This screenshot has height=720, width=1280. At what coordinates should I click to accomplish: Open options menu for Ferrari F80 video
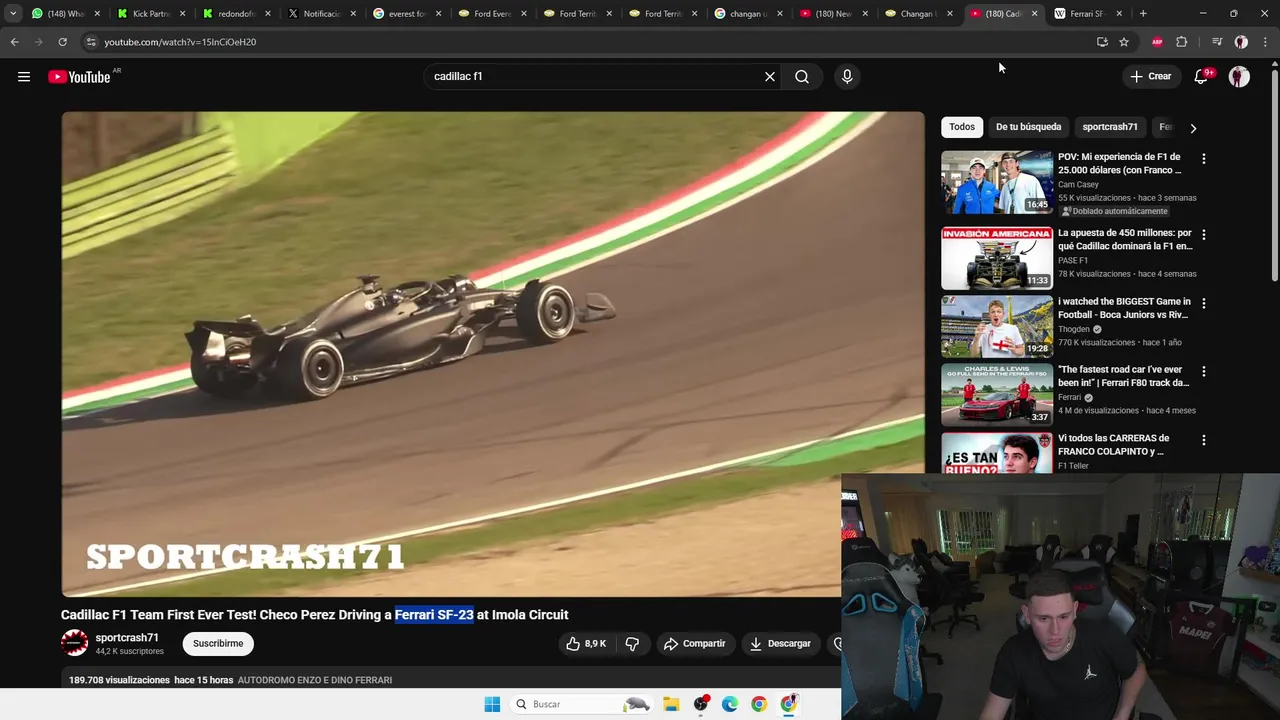(1204, 372)
